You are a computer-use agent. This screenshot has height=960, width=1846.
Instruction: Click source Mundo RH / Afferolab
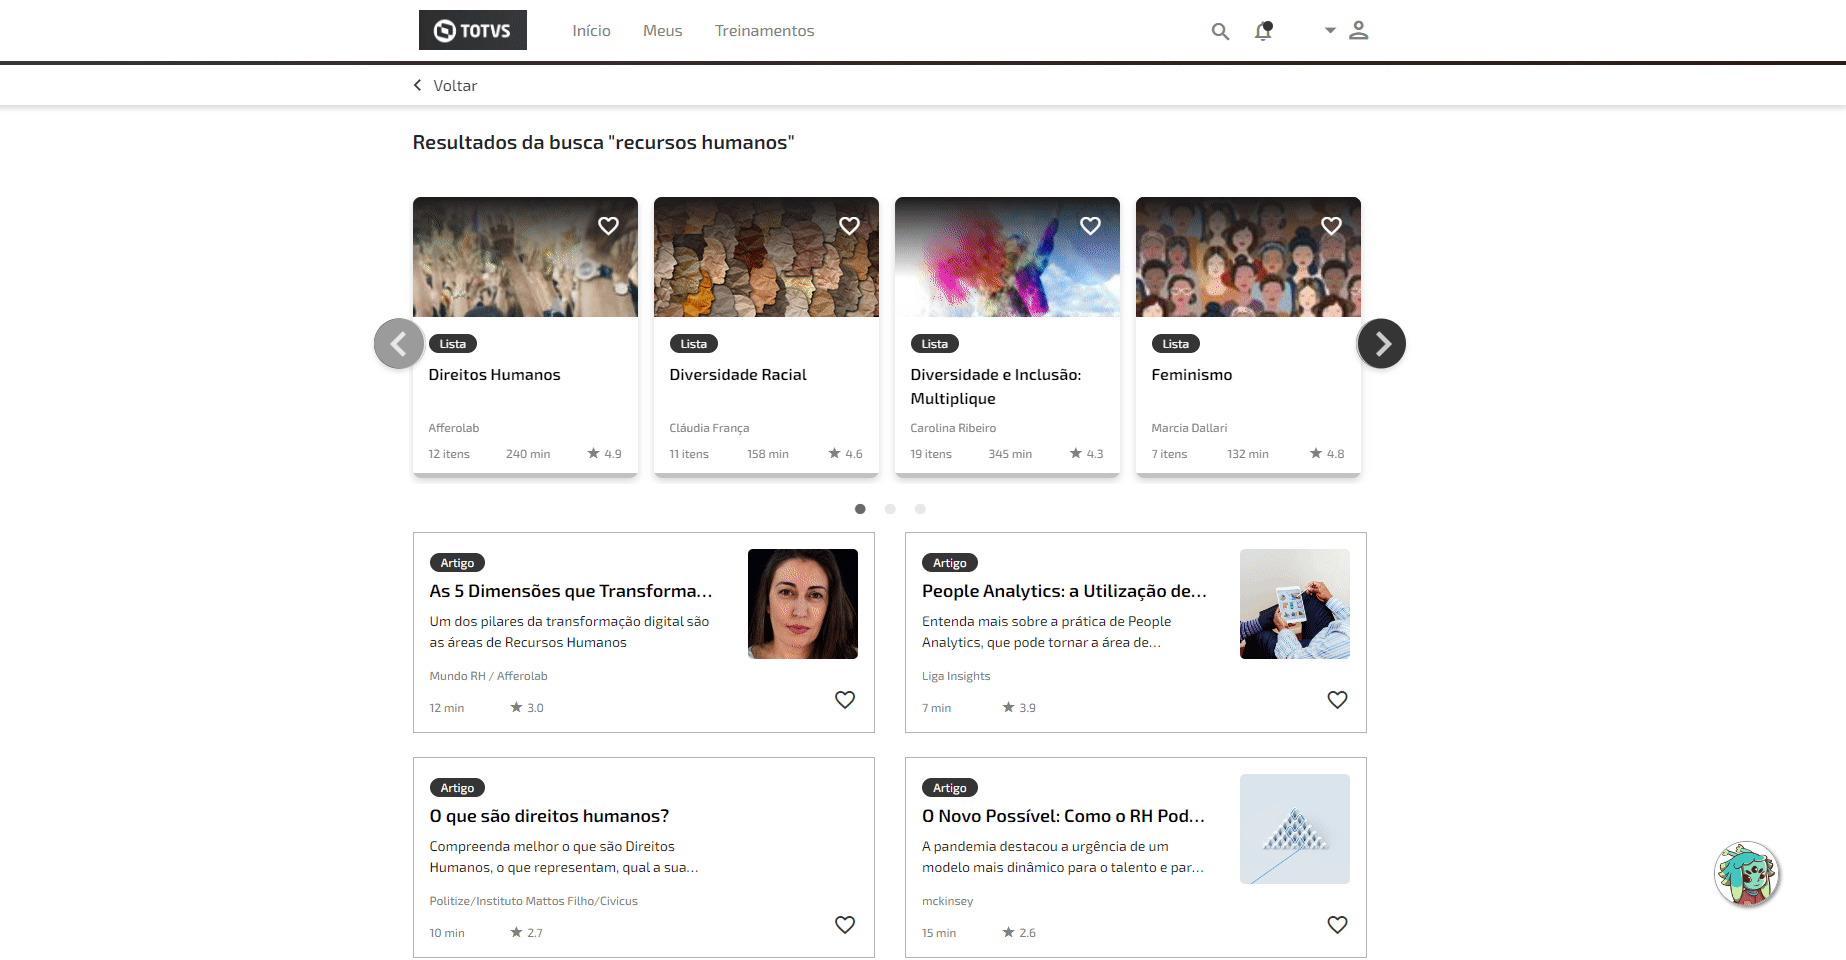click(x=488, y=676)
